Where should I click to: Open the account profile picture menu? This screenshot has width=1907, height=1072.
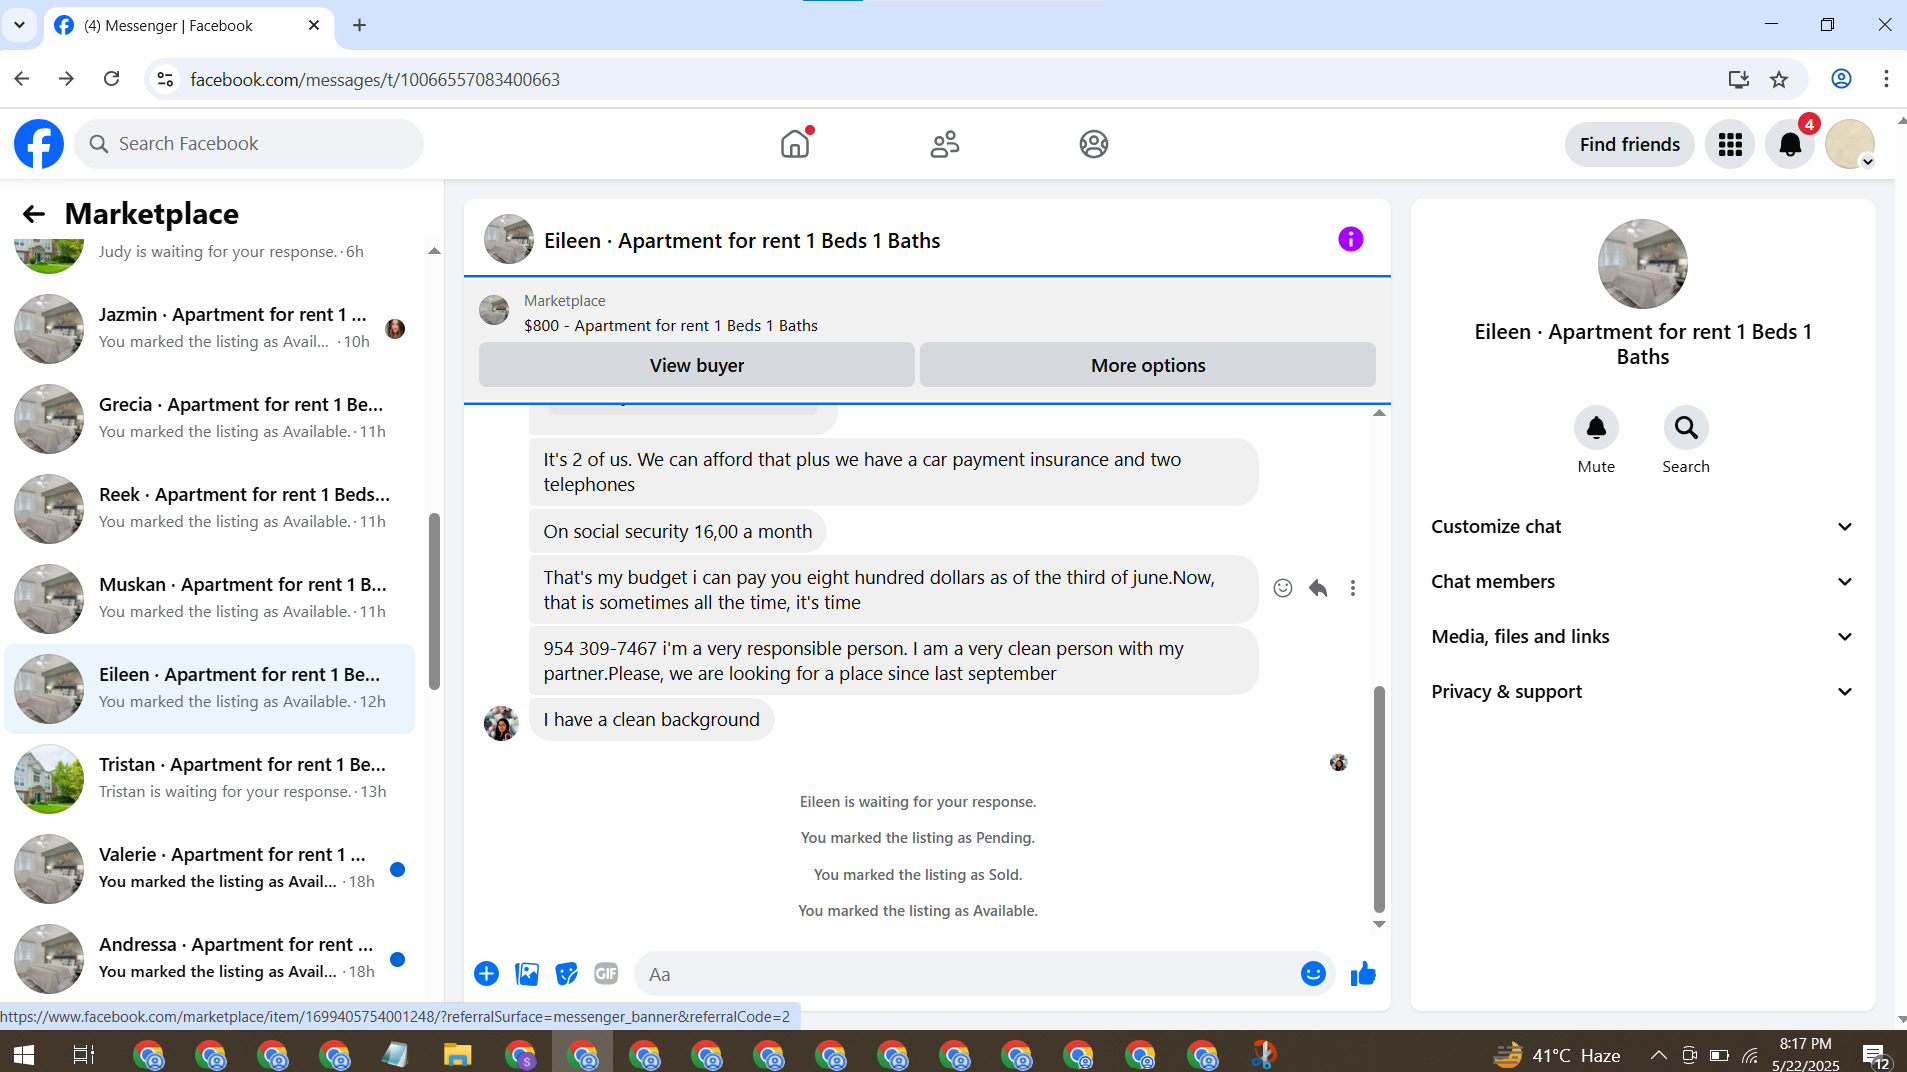pos(1850,144)
